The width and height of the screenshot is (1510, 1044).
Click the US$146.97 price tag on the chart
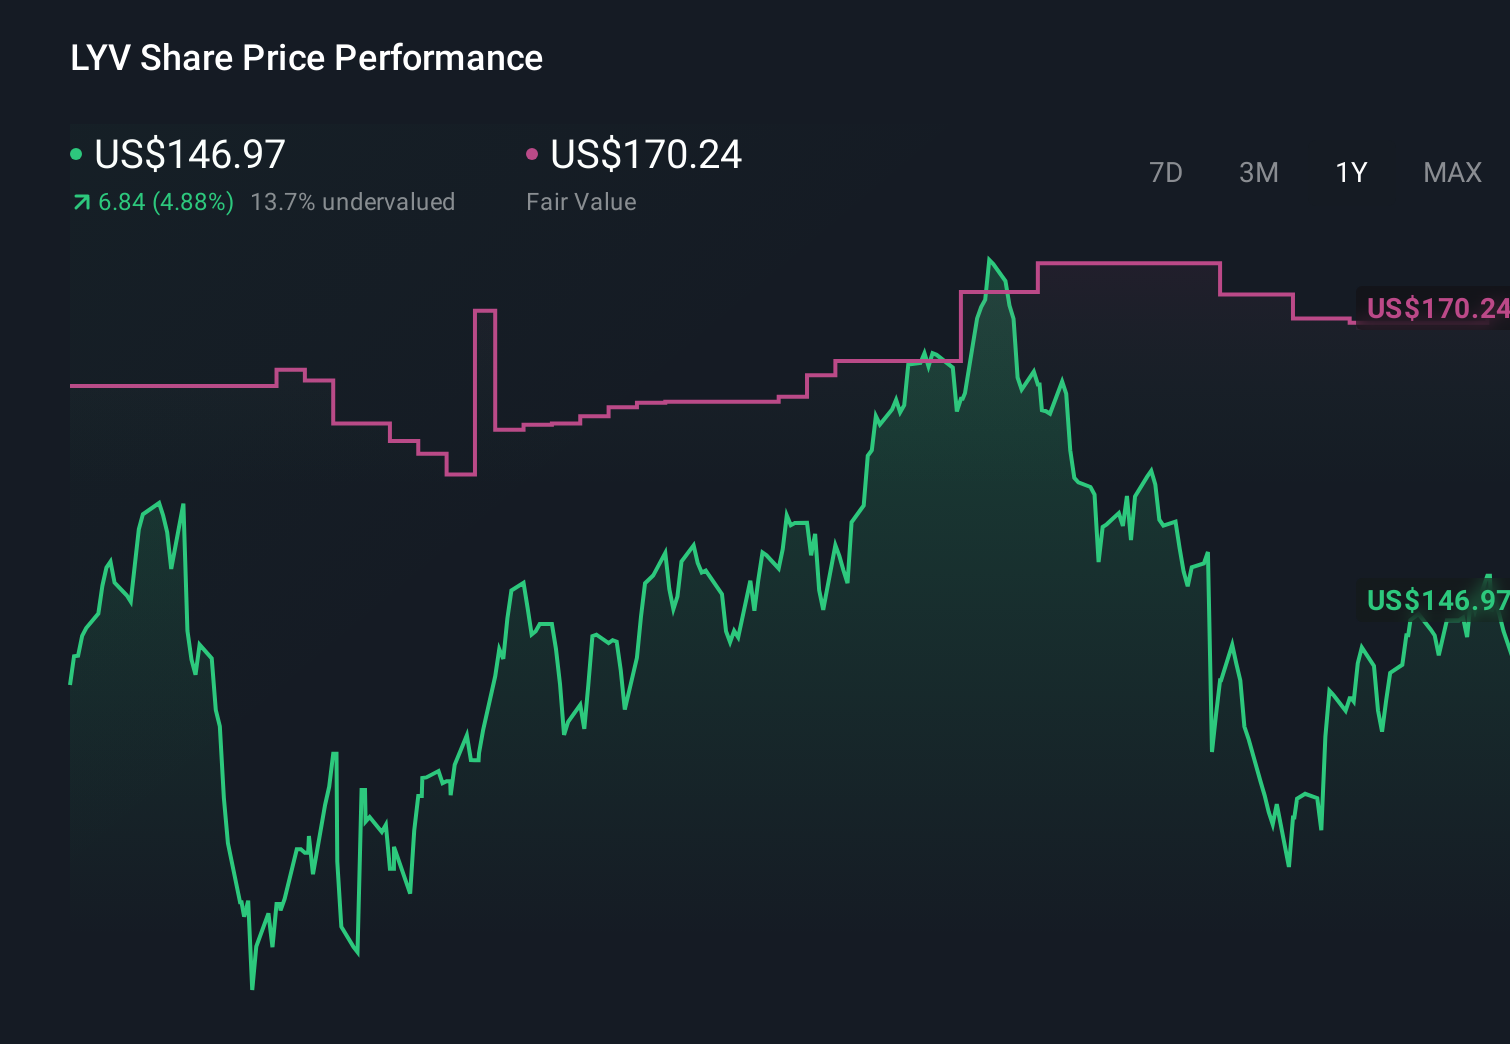pos(1435,601)
